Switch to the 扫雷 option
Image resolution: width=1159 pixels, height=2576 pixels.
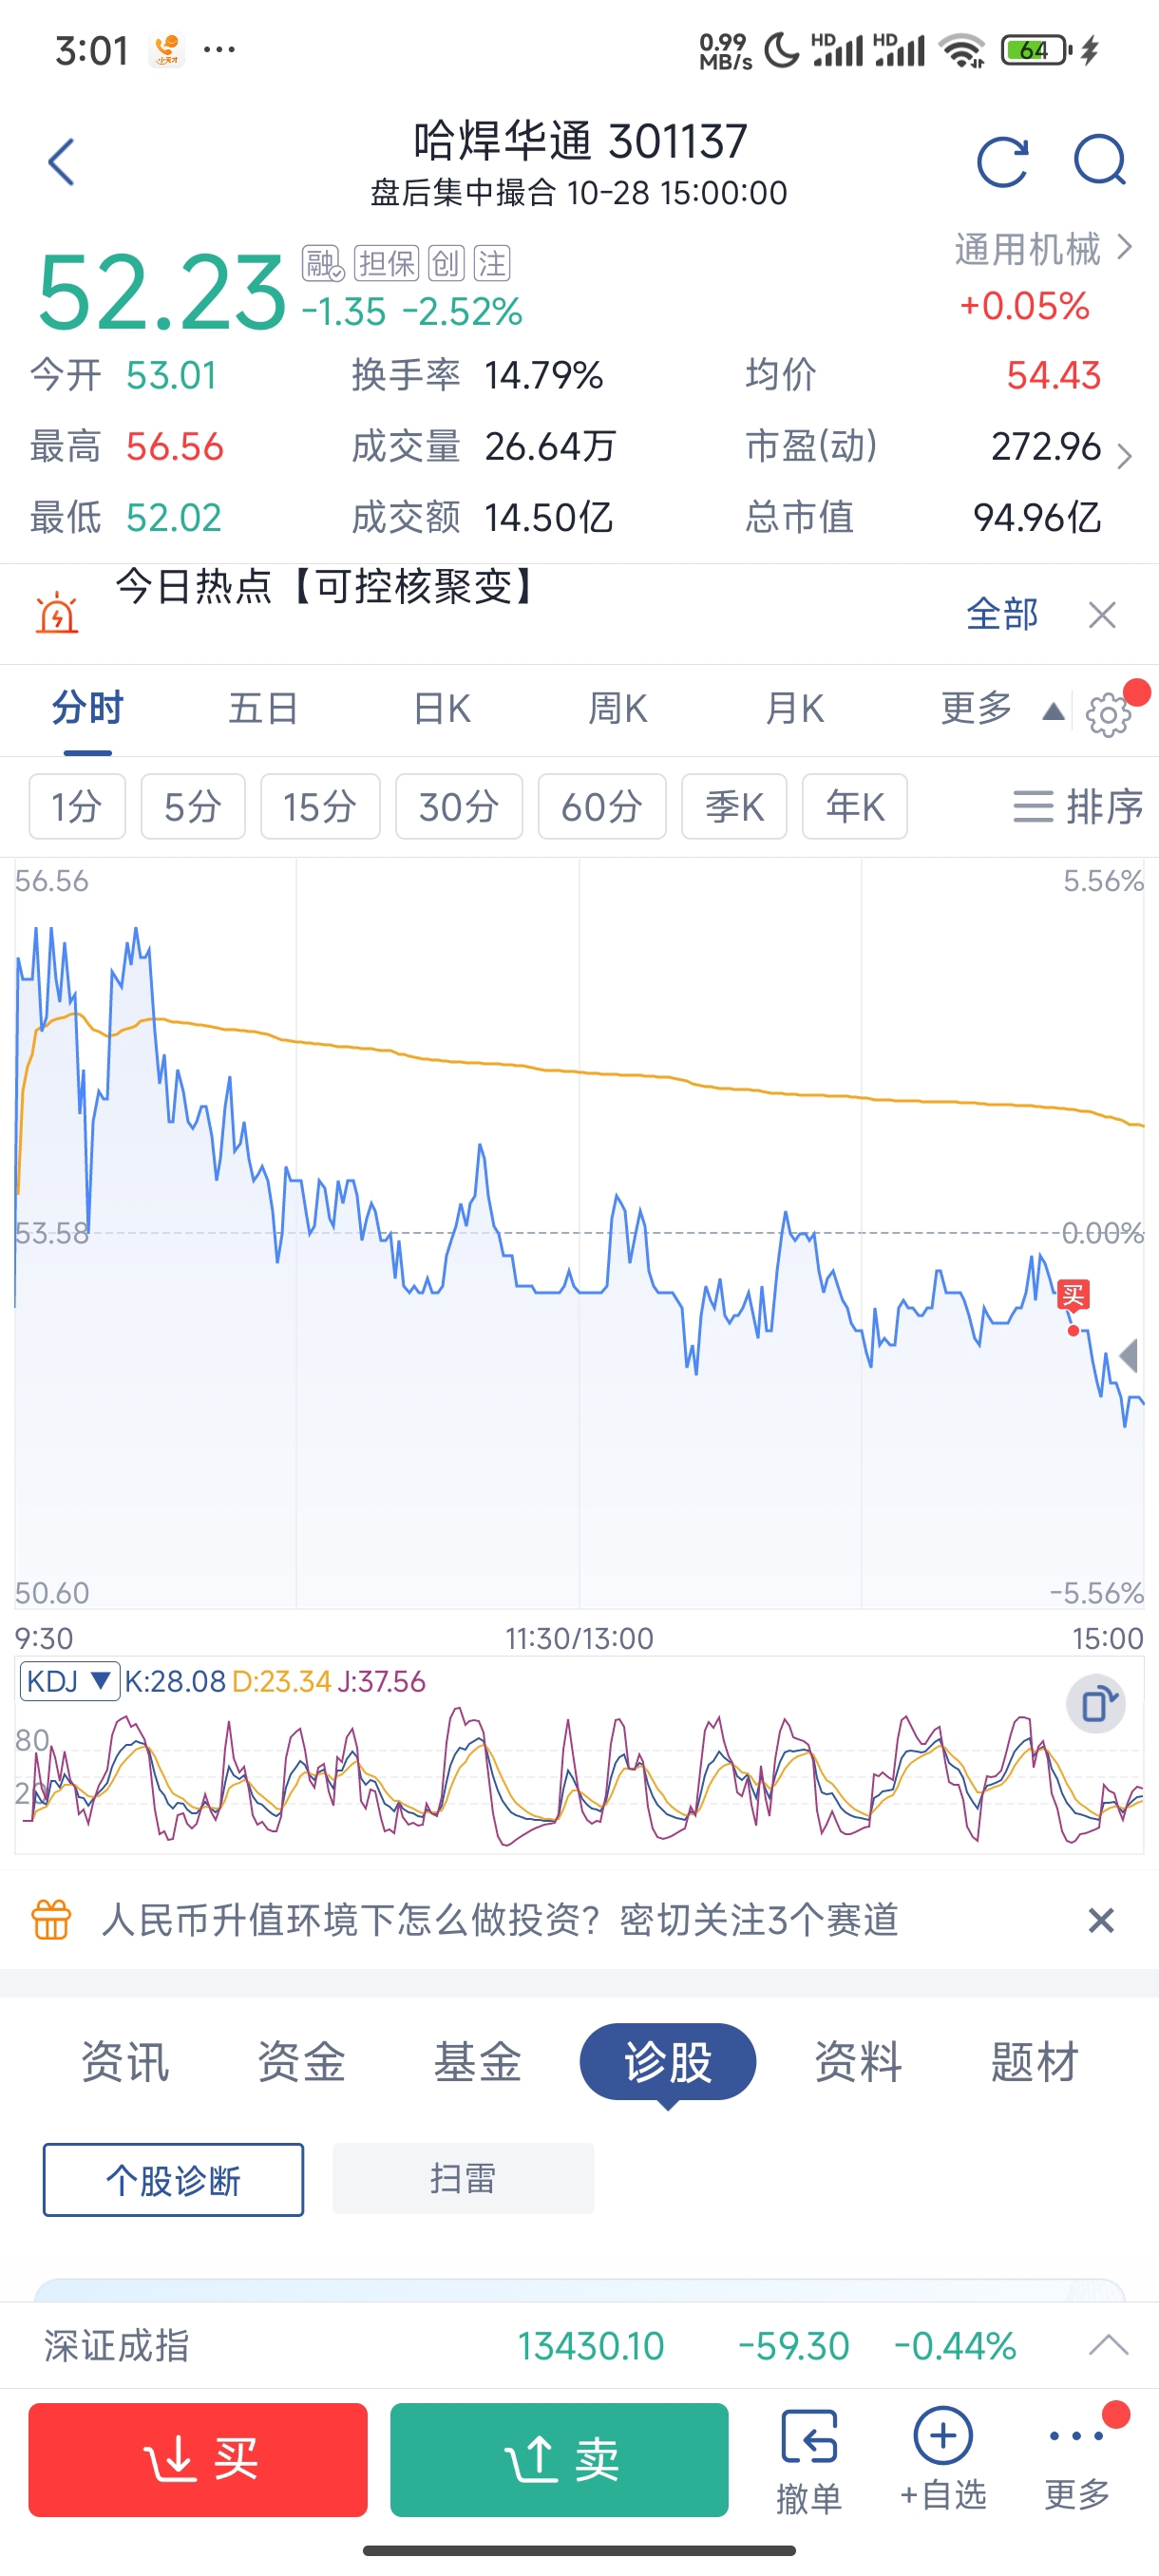[463, 2177]
